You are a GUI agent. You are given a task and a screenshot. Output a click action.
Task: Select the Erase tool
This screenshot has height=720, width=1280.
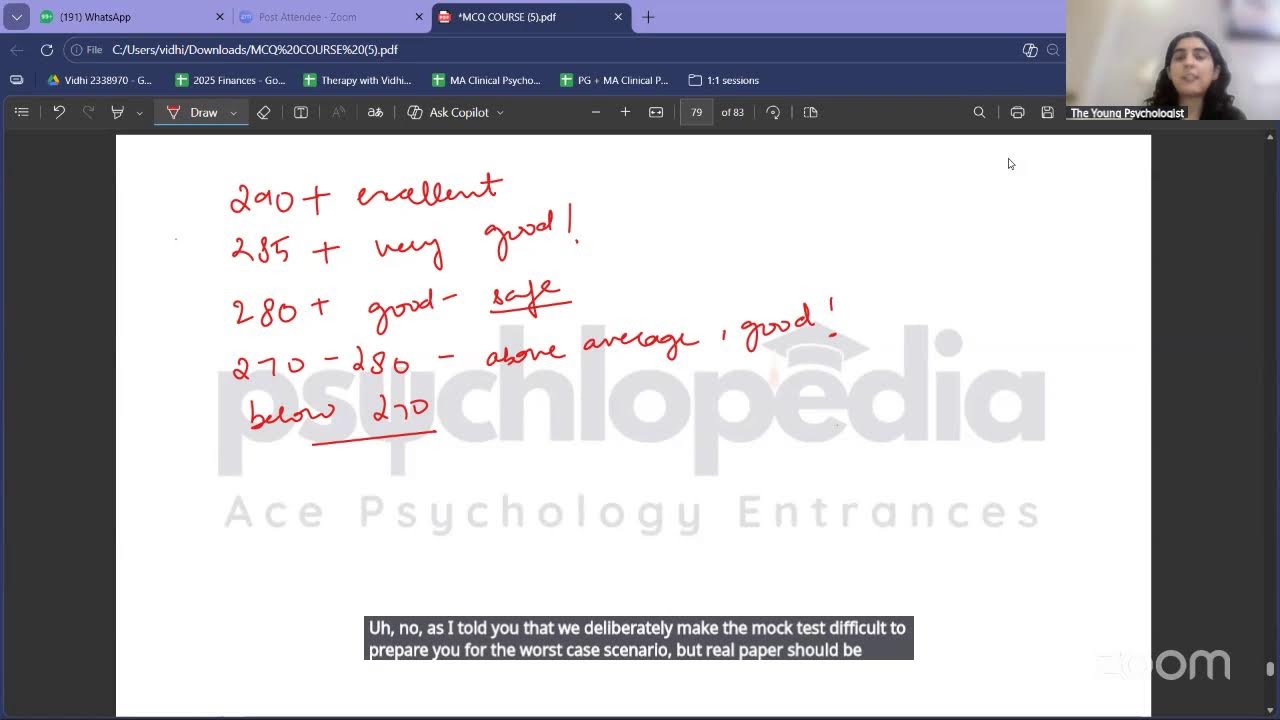(263, 112)
